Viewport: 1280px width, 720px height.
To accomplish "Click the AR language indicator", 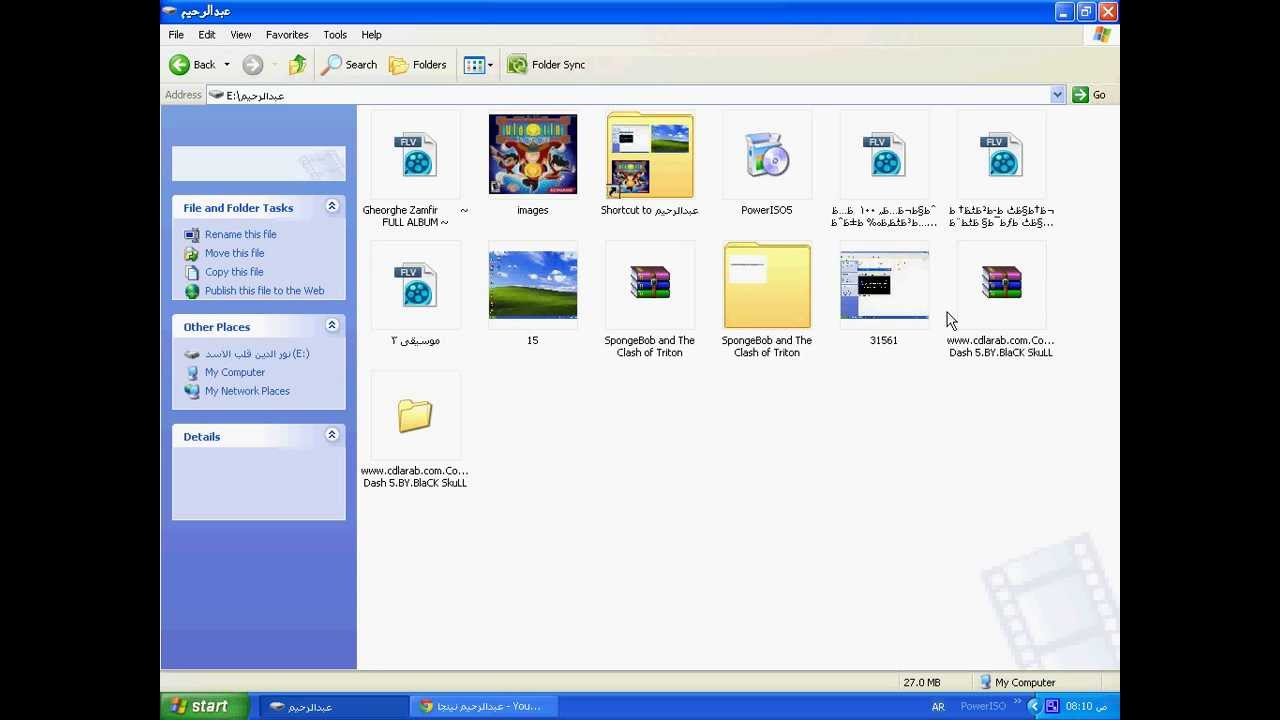I will (x=938, y=707).
